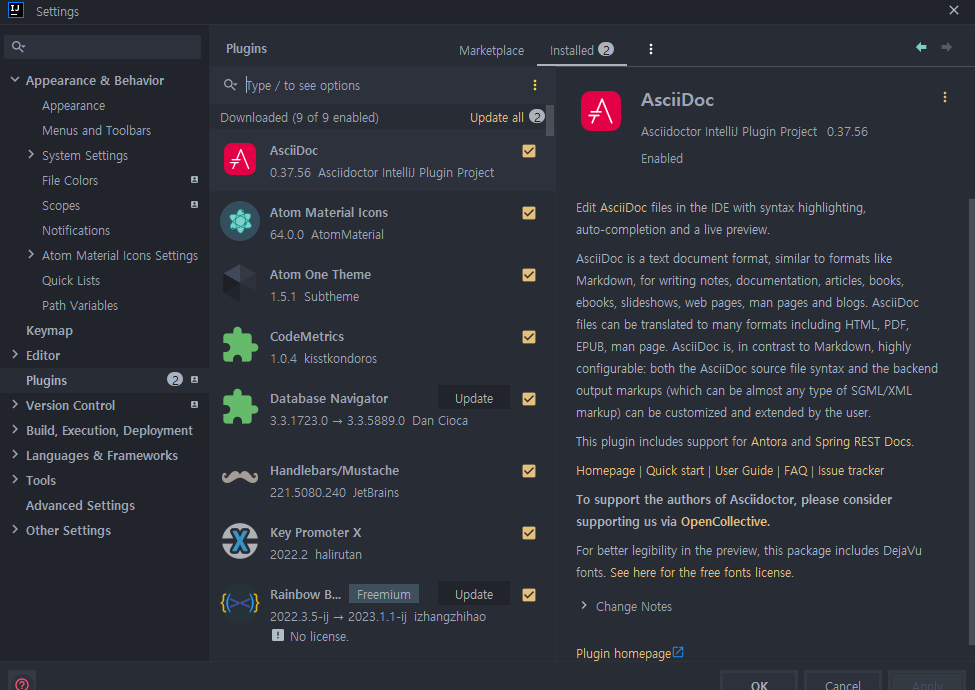Viewport: 975px width, 690px height.
Task: Open the OpenCollective link
Action: click(x=724, y=522)
